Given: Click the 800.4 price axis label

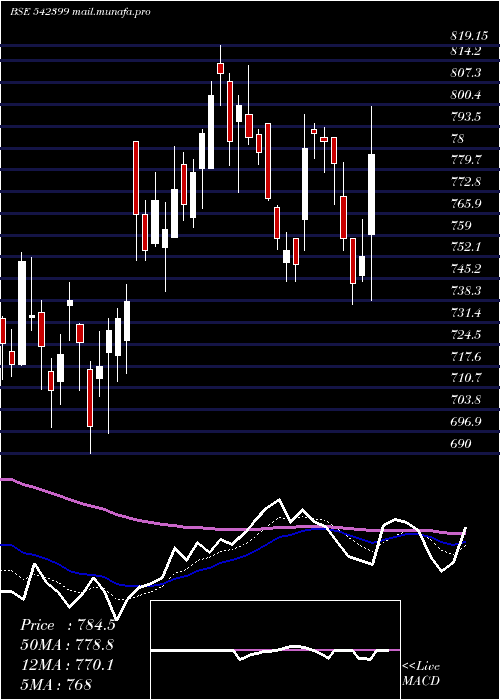Looking at the screenshot, I should [x=466, y=94].
